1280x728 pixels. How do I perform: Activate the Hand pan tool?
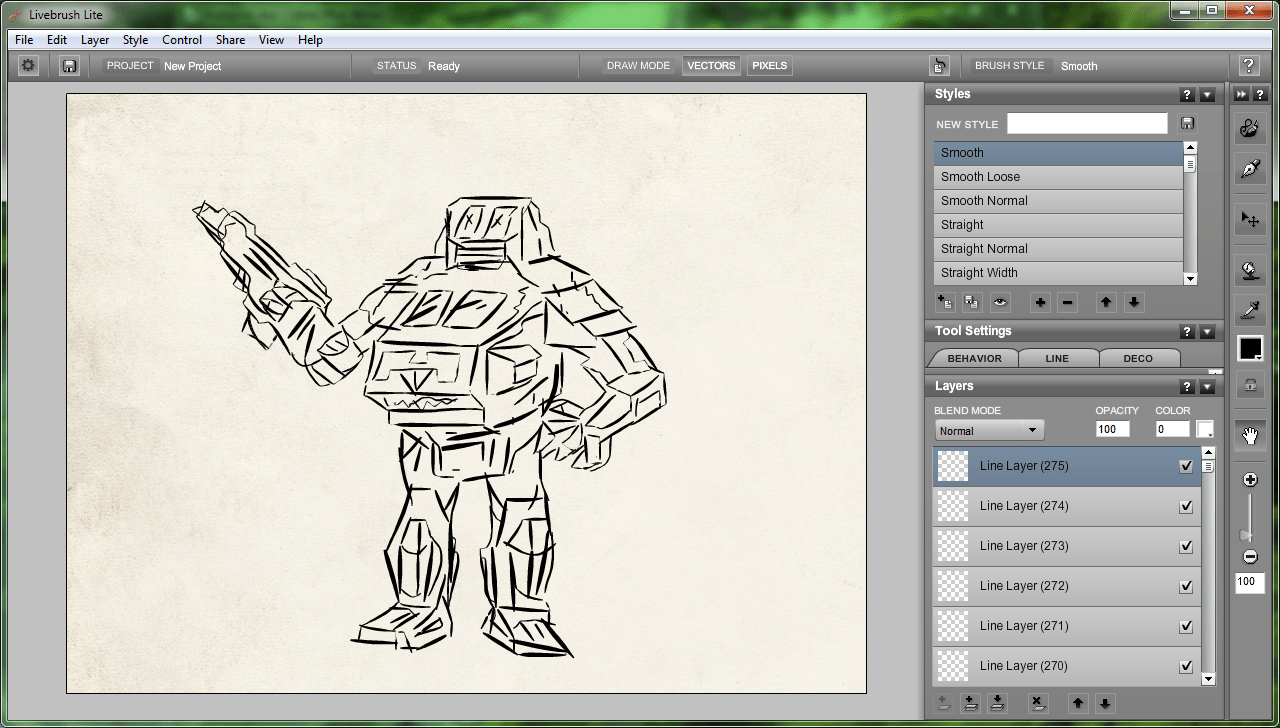1249,435
